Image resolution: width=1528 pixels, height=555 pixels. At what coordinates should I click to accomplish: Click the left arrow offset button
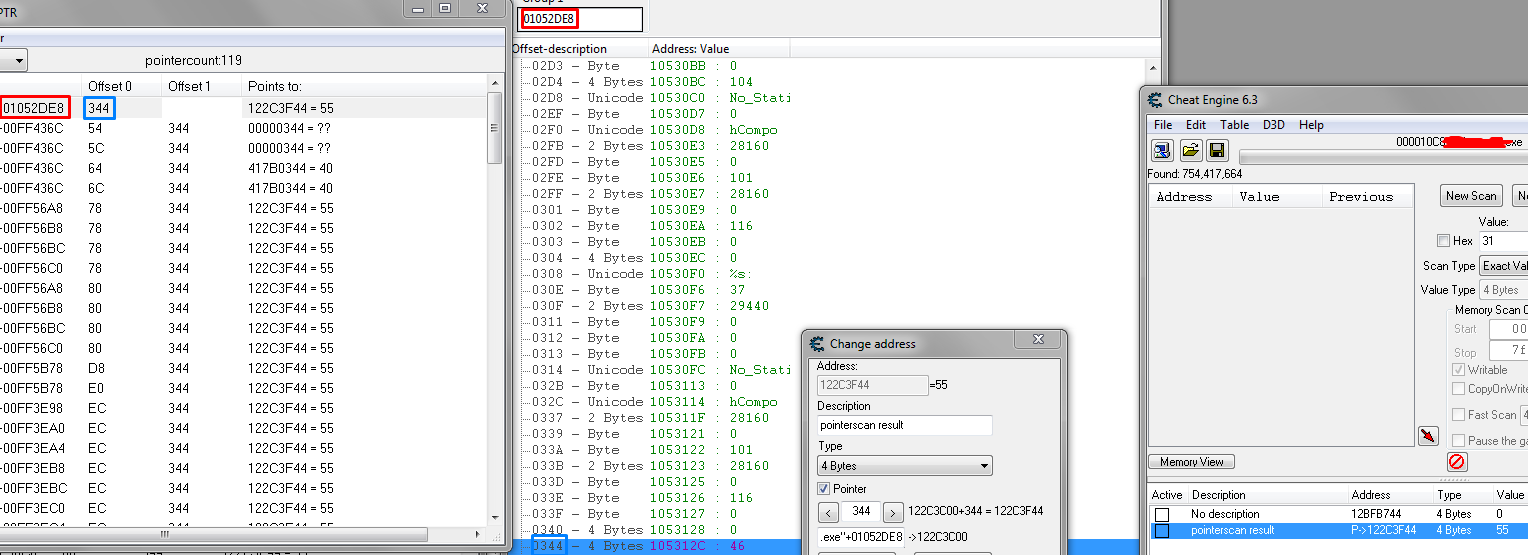click(x=827, y=512)
